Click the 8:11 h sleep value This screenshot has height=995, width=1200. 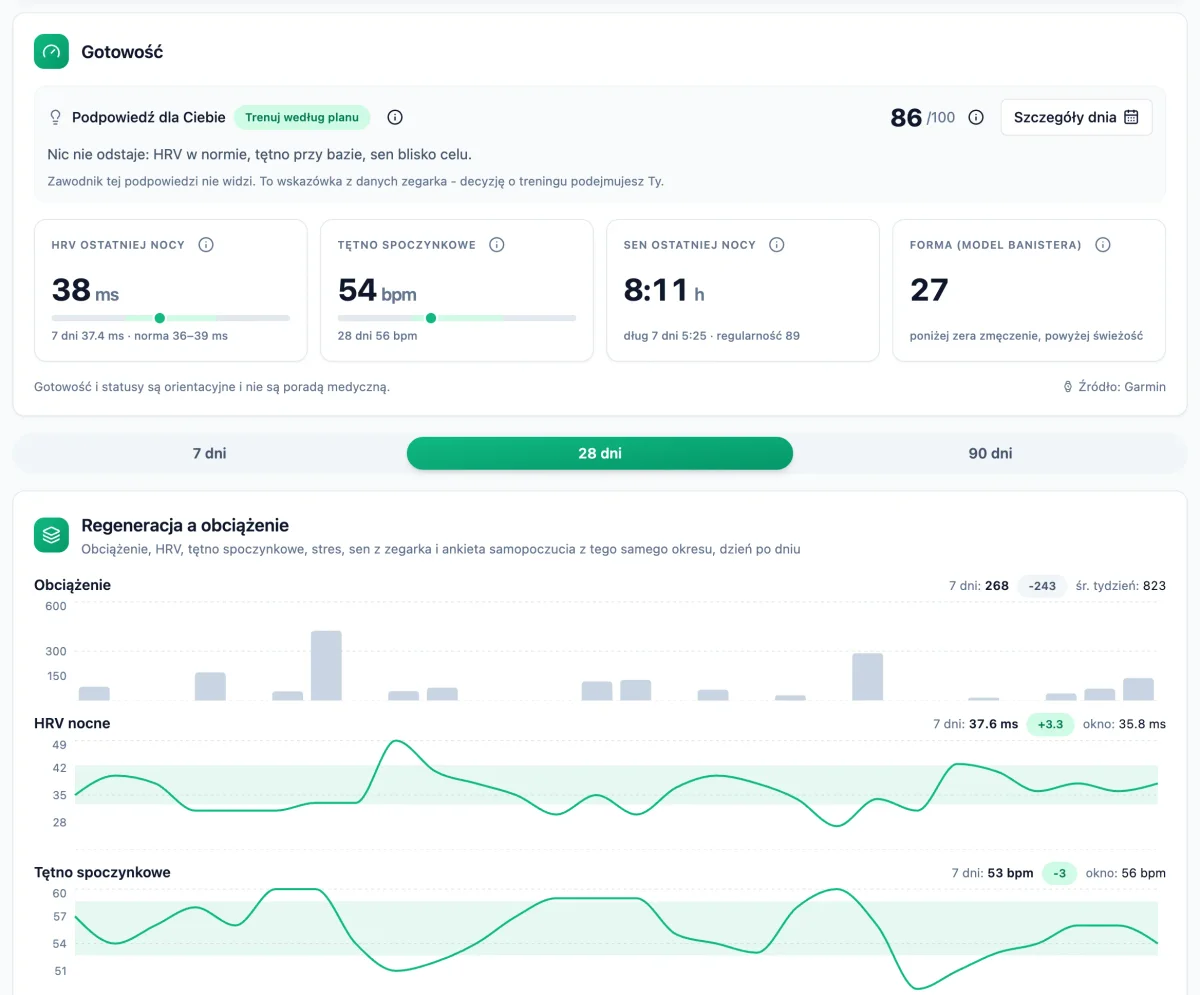click(664, 290)
